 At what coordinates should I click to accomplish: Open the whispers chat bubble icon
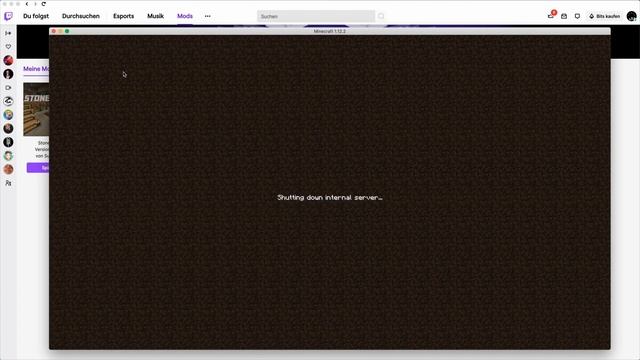pos(577,16)
